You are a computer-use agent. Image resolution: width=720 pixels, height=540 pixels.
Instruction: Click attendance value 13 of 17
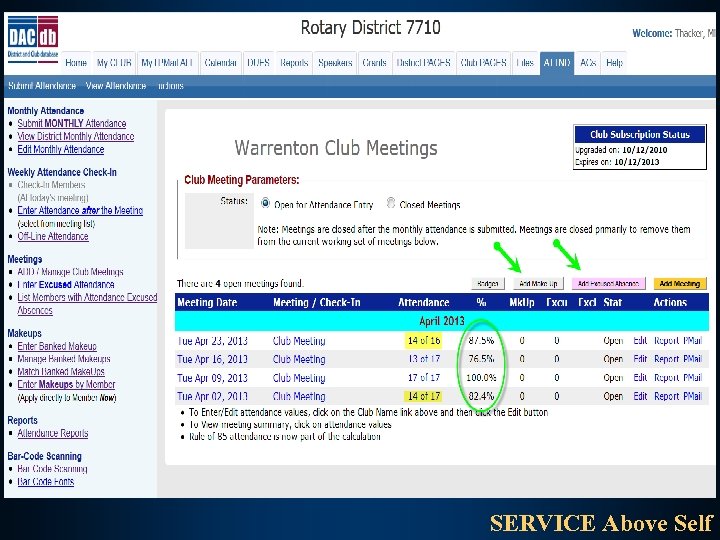coord(424,359)
